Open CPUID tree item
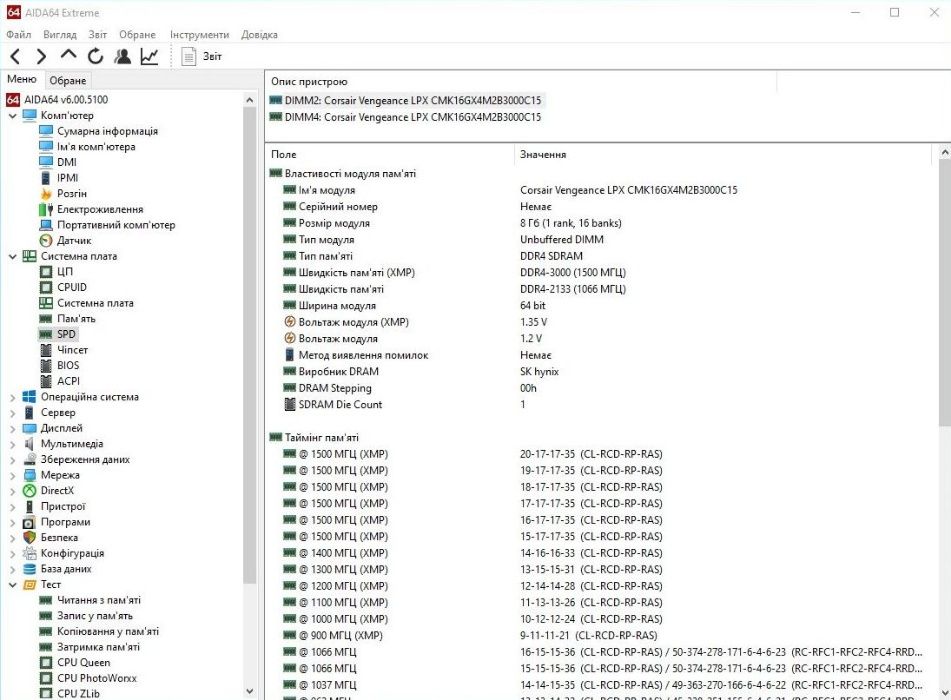951x700 pixels. 72,288
